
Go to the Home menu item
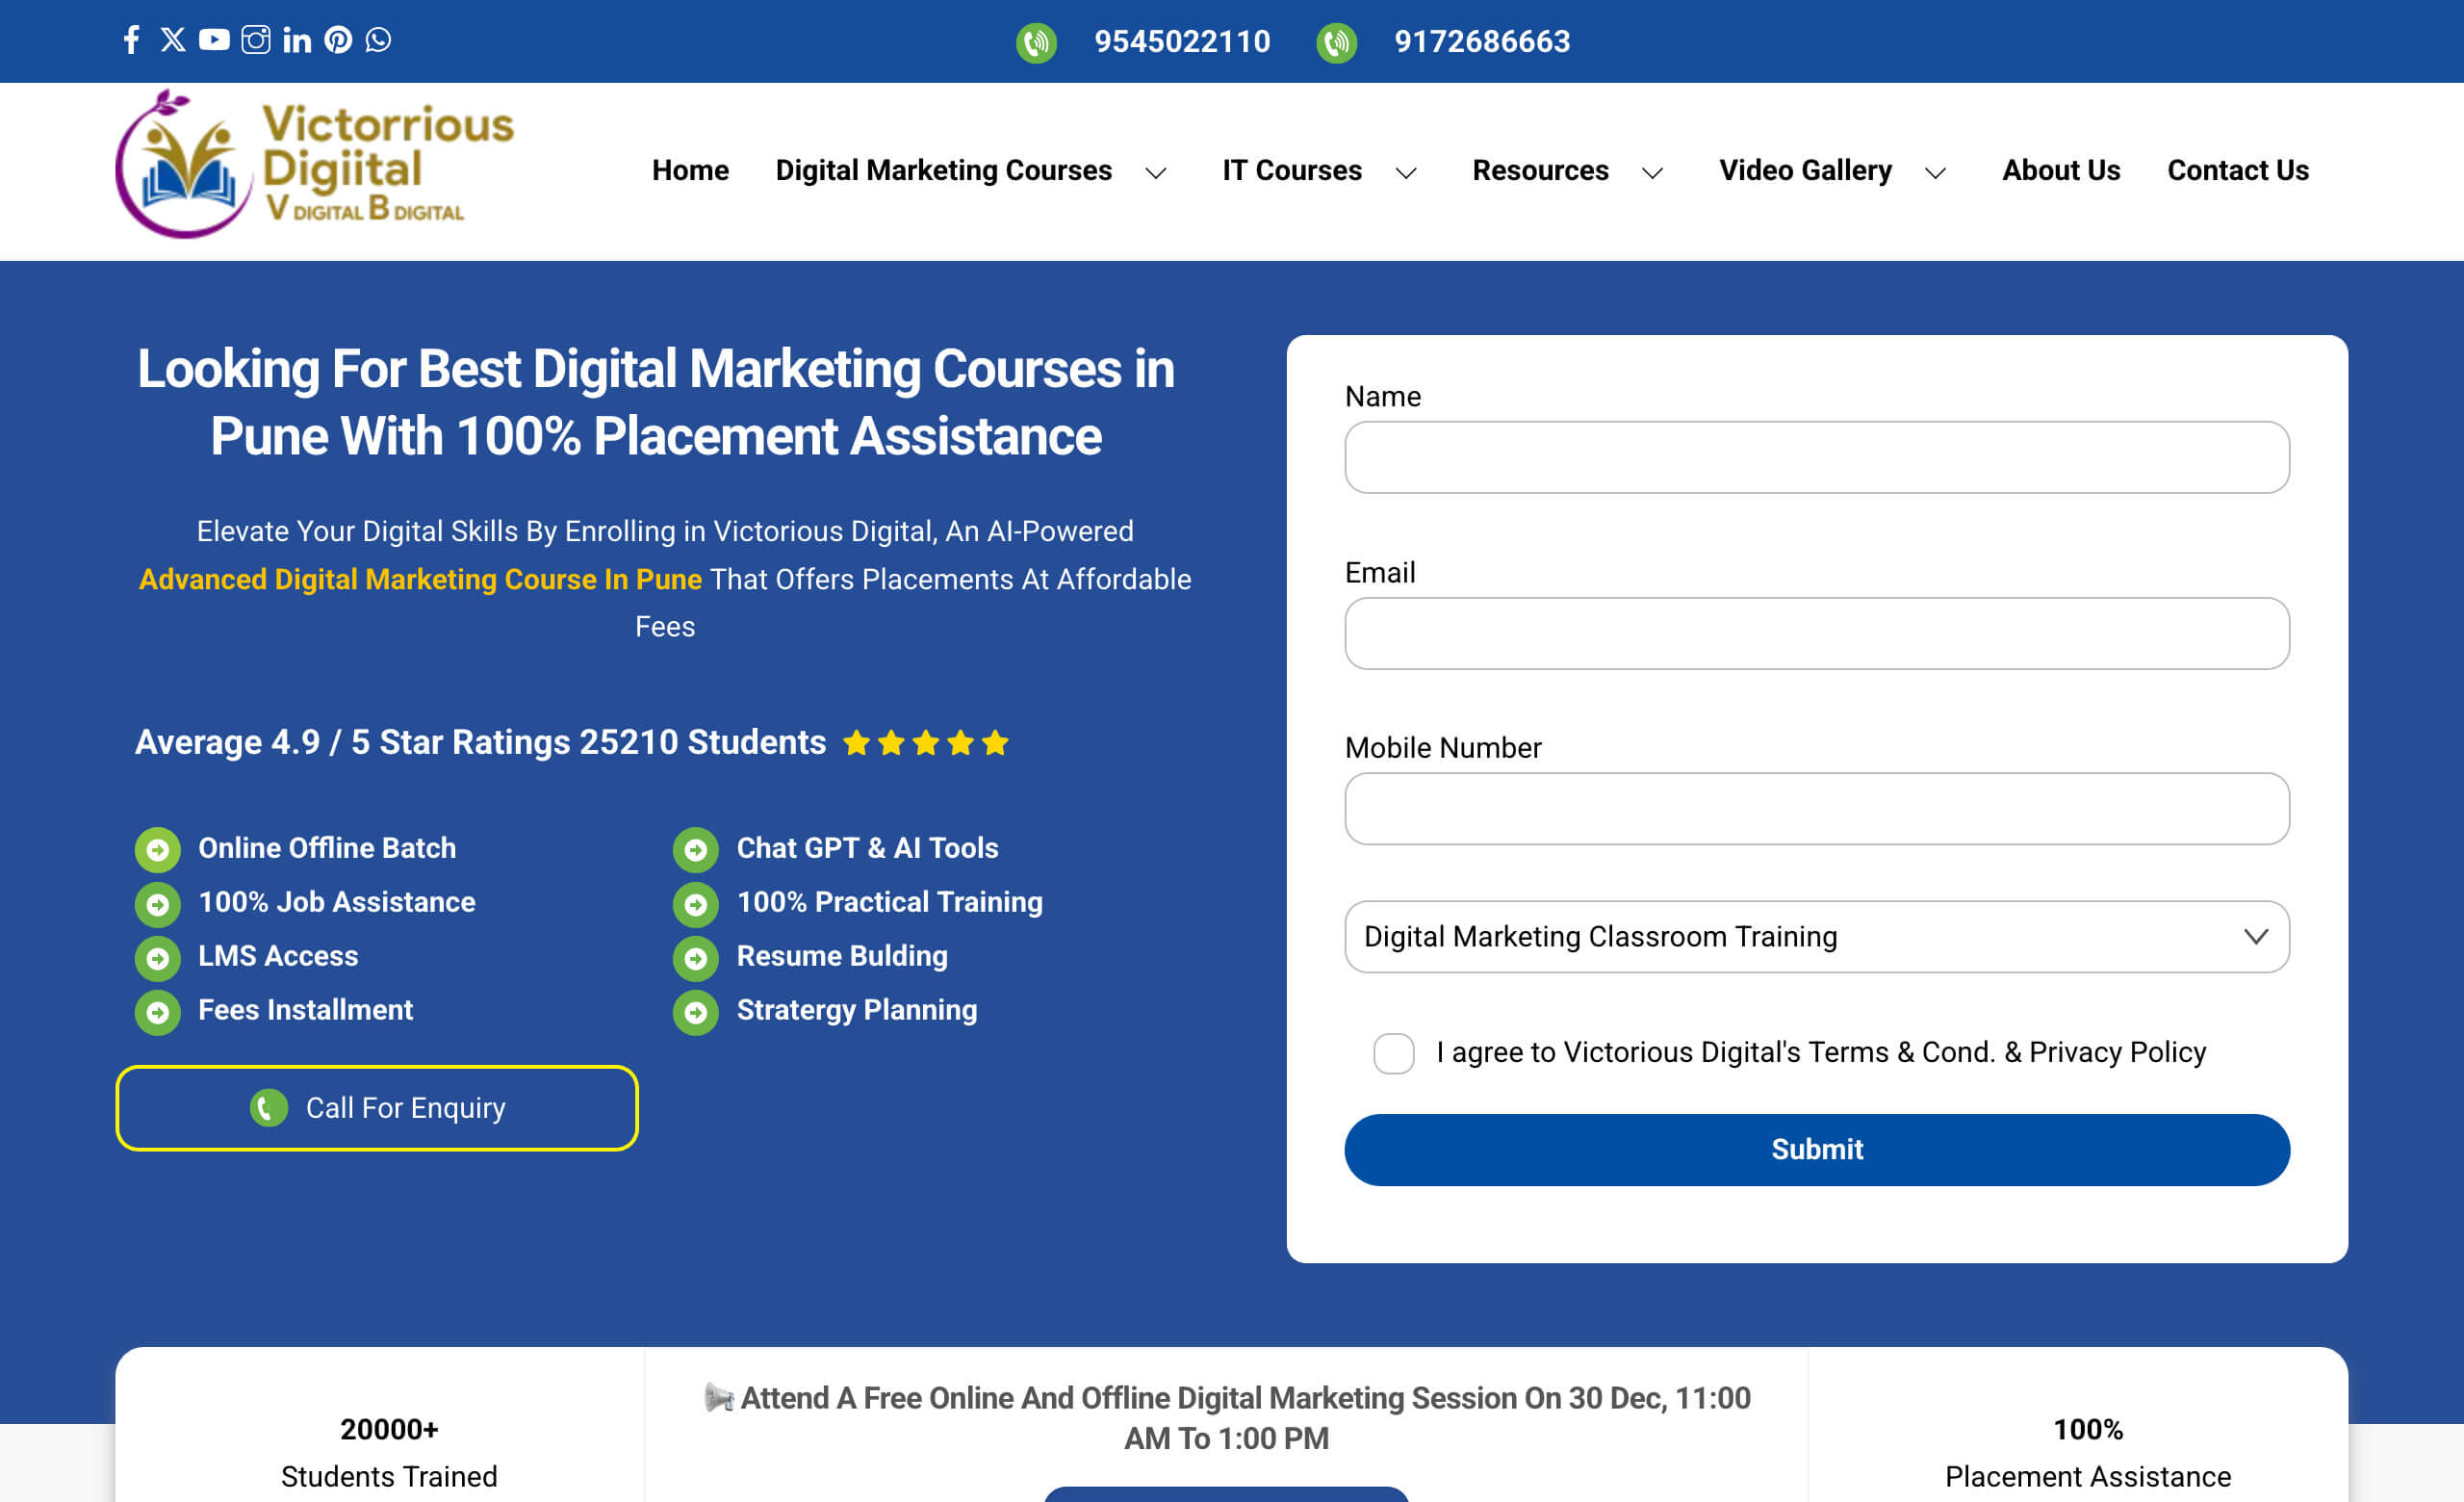pyautogui.click(x=690, y=170)
